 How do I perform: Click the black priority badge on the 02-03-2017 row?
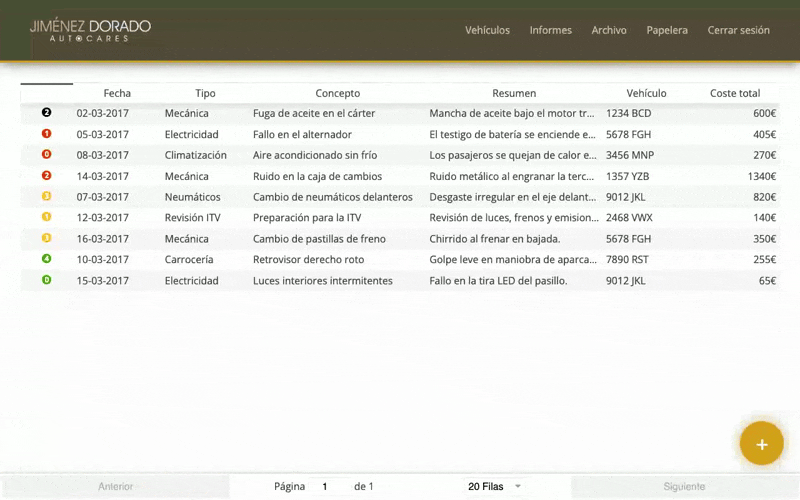[46, 112]
